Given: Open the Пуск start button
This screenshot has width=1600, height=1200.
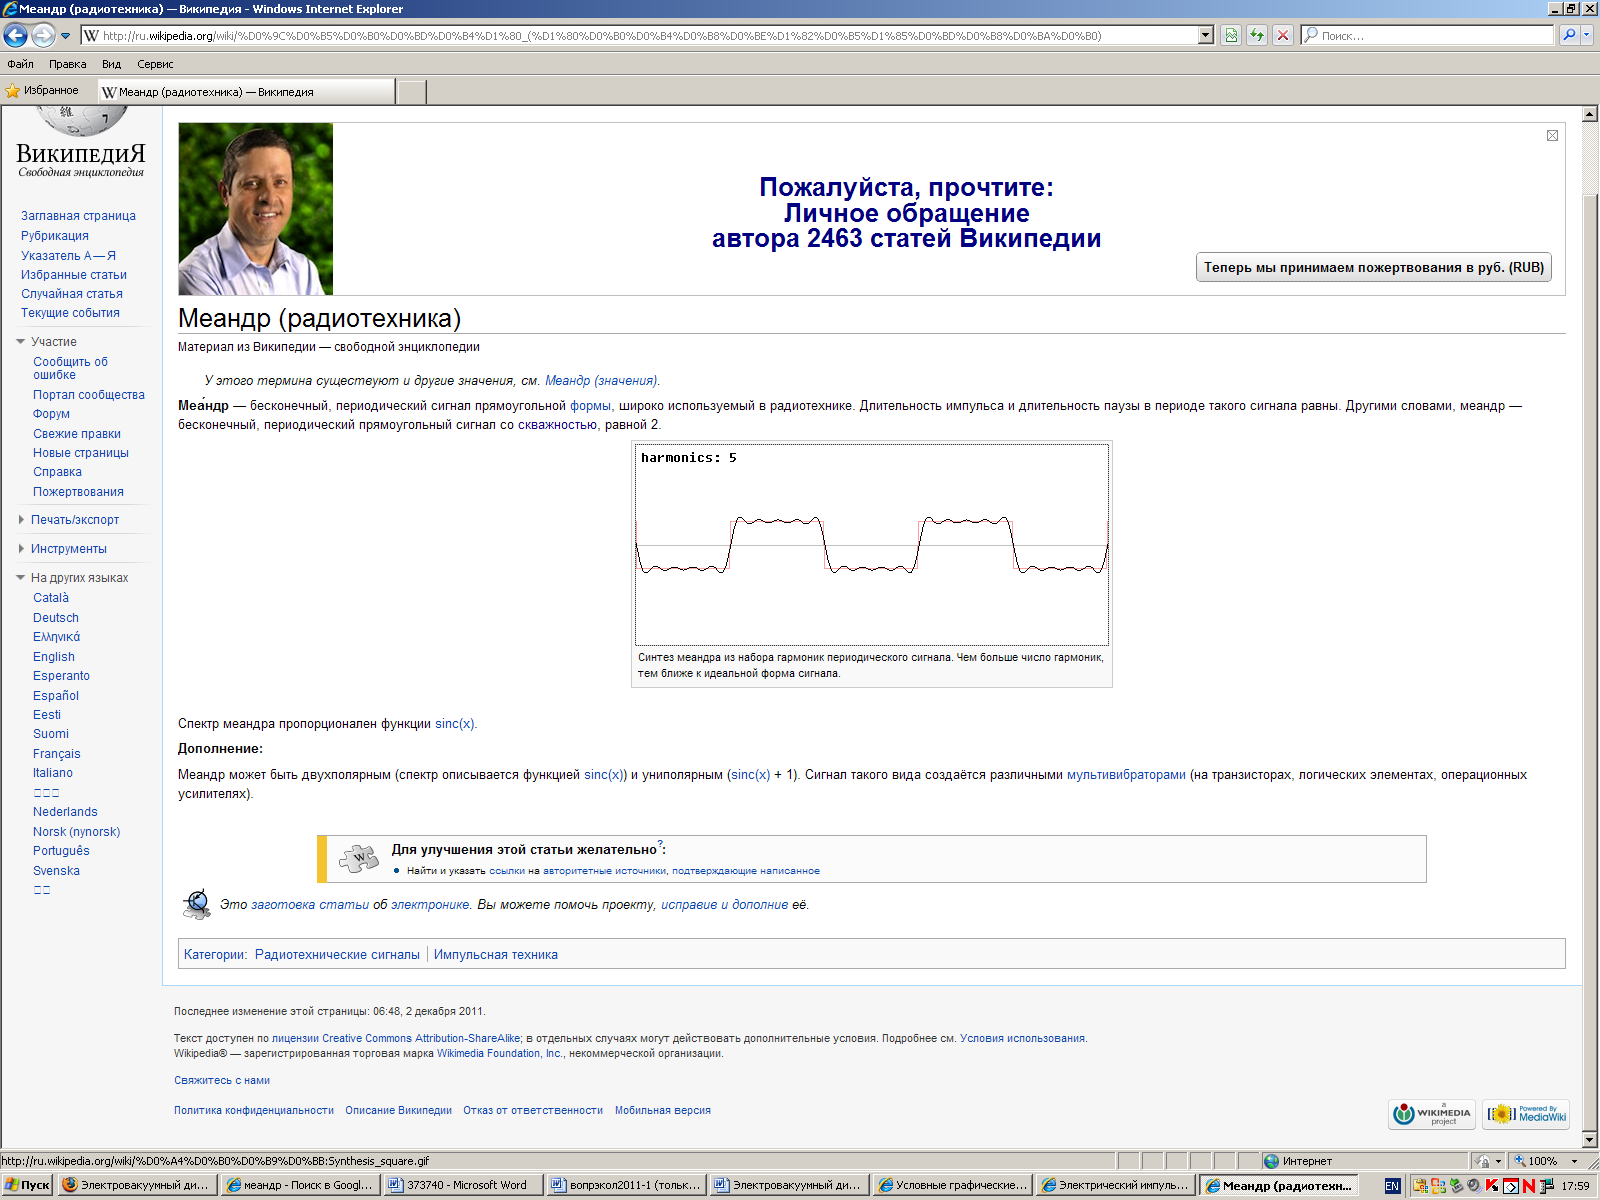Looking at the screenshot, I should click(27, 1185).
